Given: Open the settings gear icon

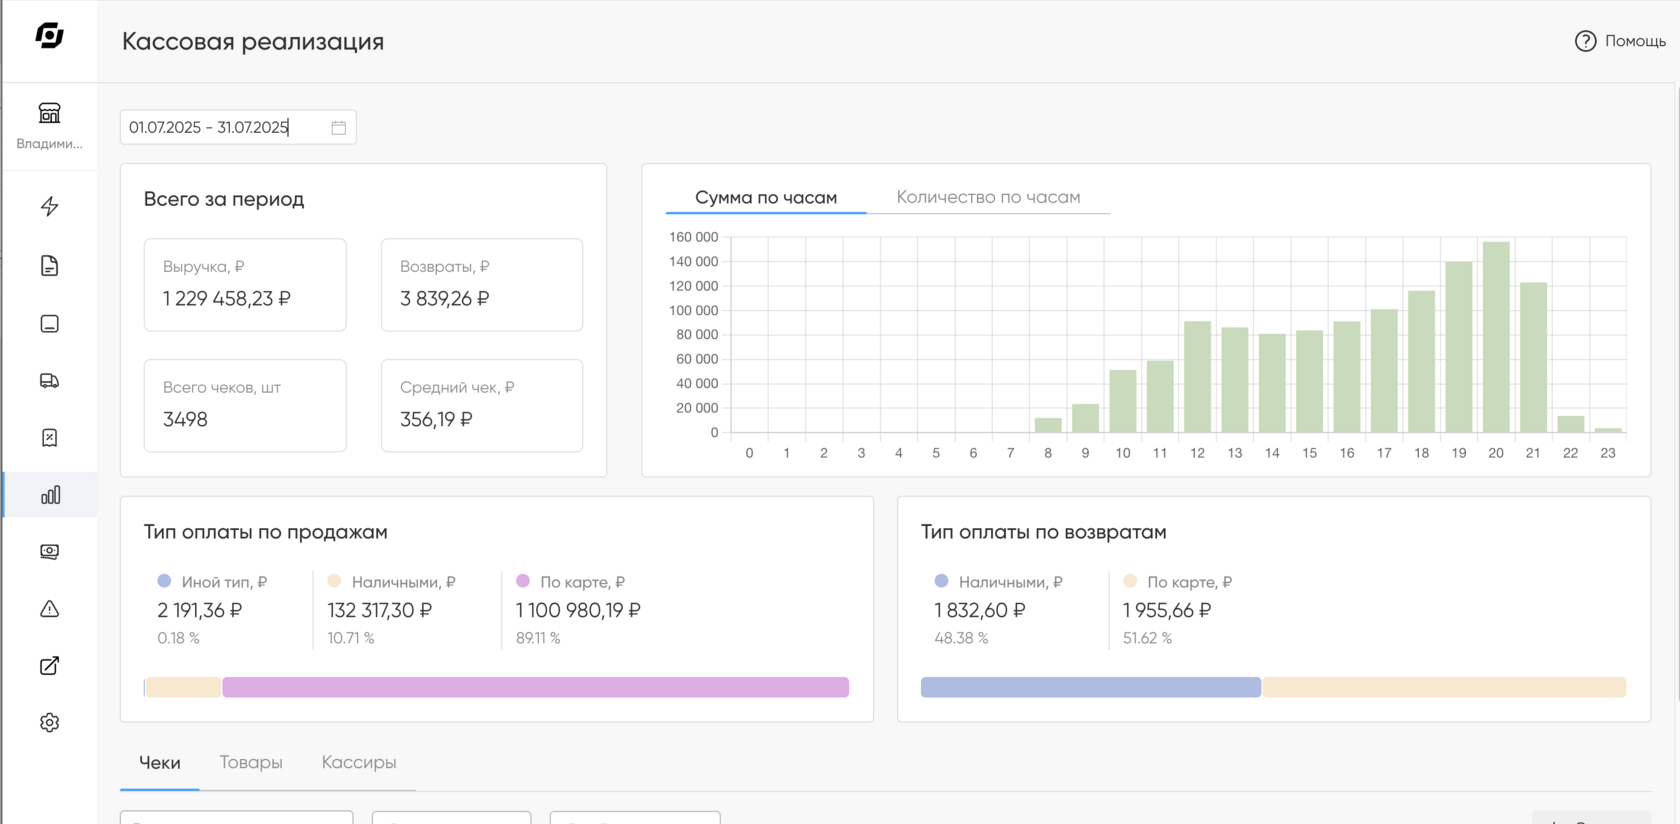Looking at the screenshot, I should coord(49,723).
